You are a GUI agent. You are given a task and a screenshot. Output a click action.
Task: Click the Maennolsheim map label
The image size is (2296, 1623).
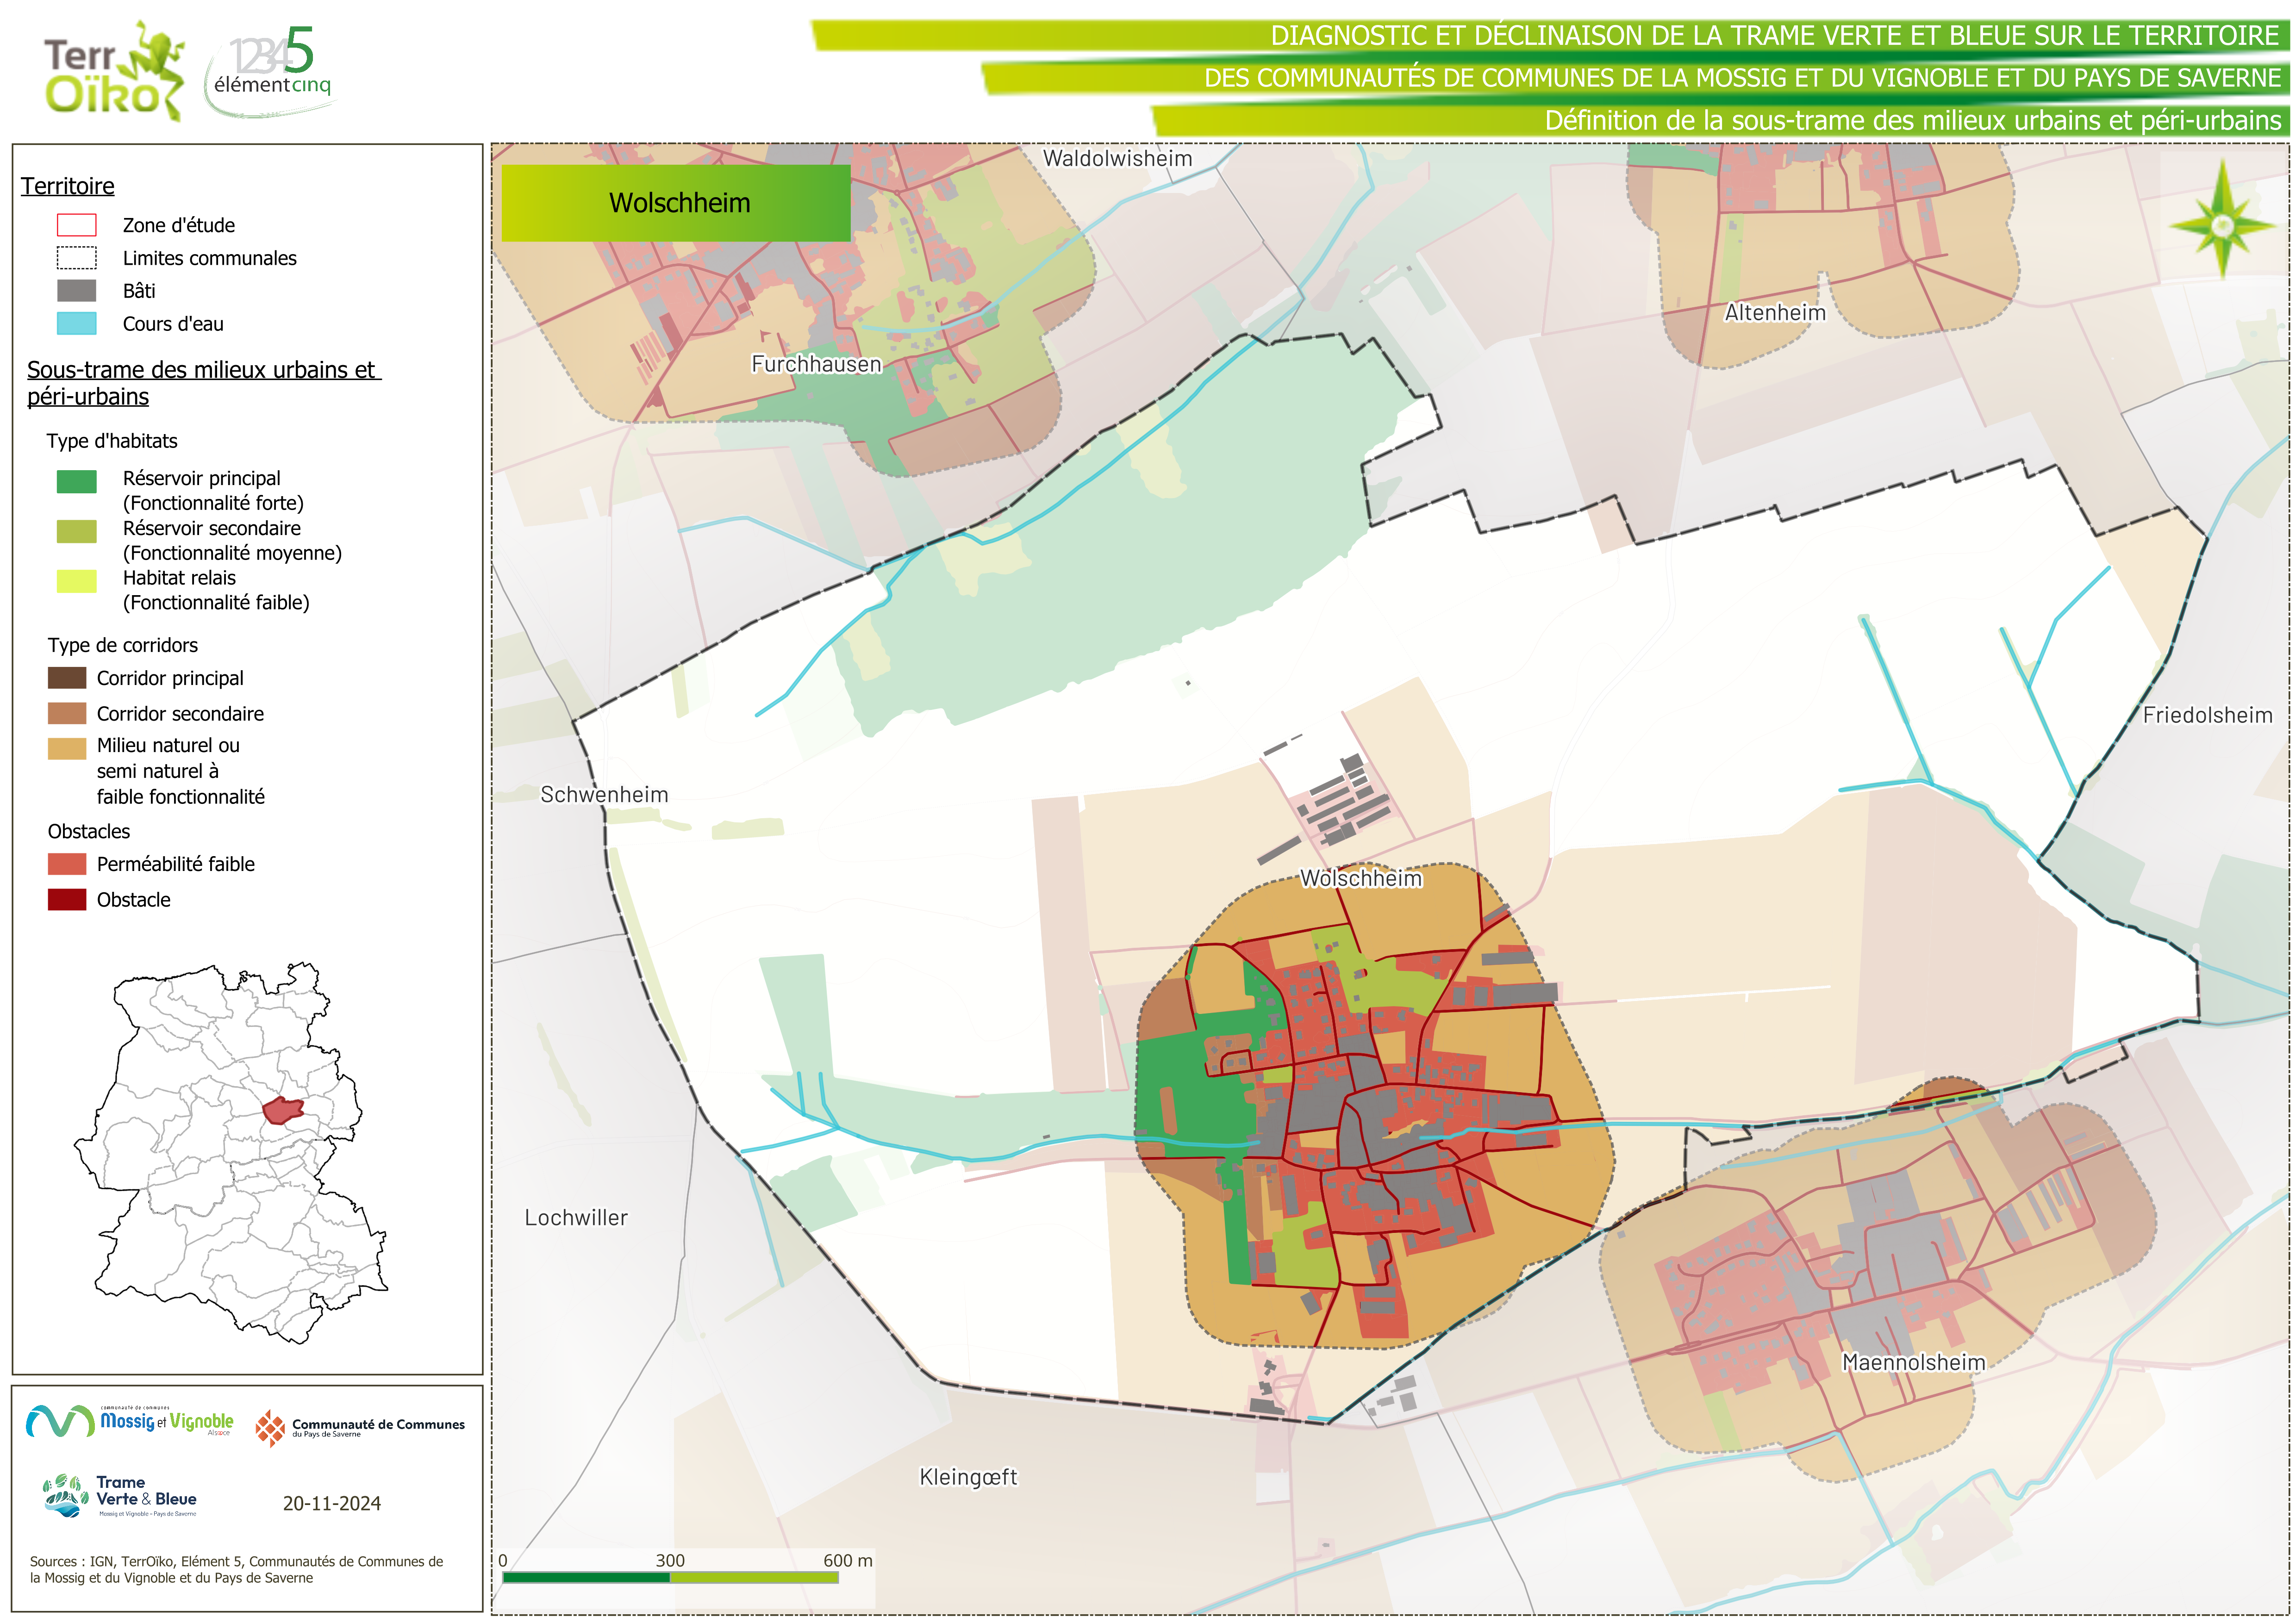point(1913,1362)
